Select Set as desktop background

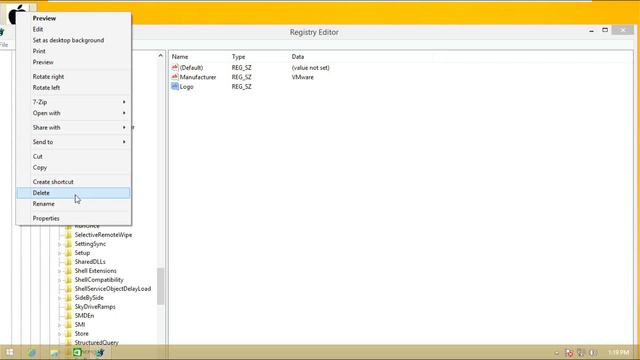coord(73,40)
